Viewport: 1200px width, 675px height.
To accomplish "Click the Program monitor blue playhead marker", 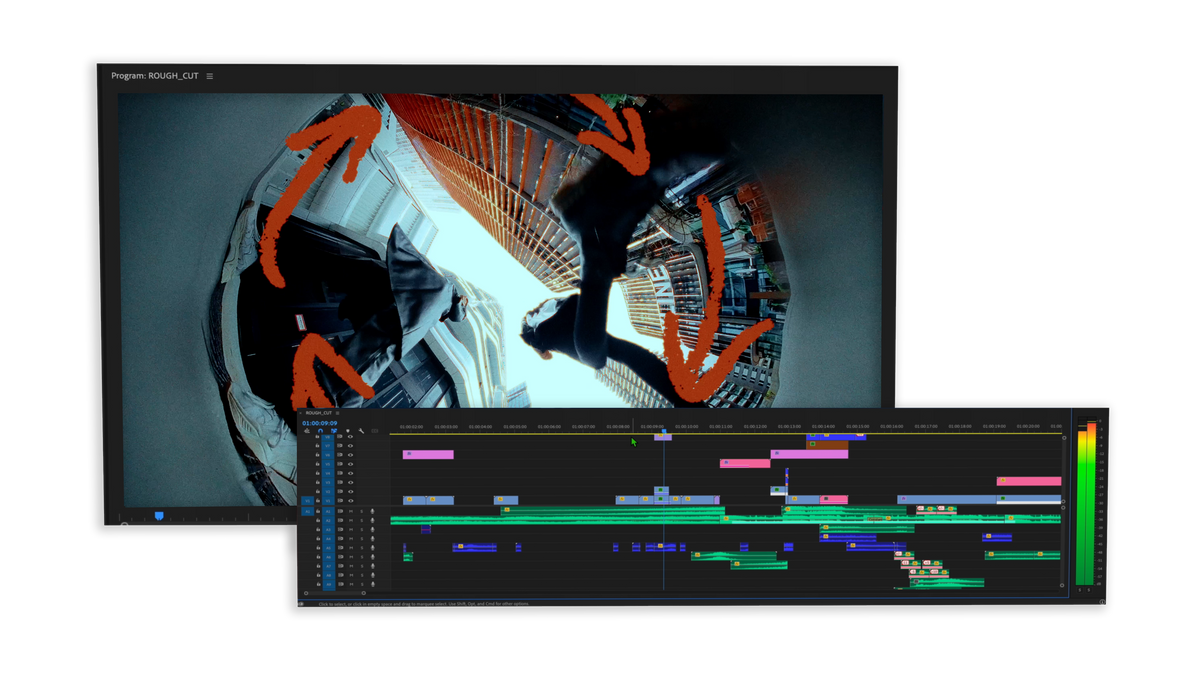I will click(x=158, y=516).
